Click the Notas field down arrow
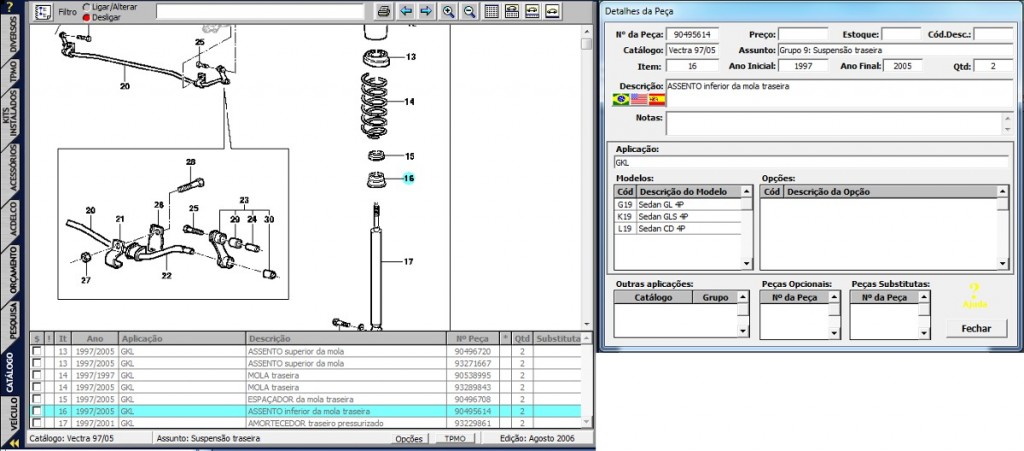The image size is (1024, 451). [1006, 129]
